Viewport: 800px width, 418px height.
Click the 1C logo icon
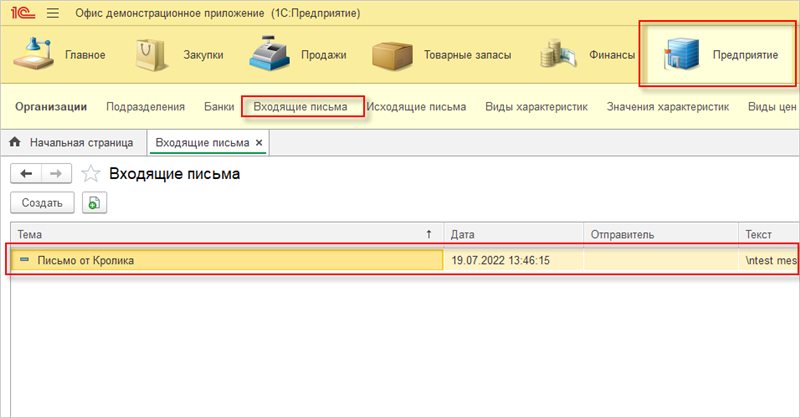(x=21, y=14)
